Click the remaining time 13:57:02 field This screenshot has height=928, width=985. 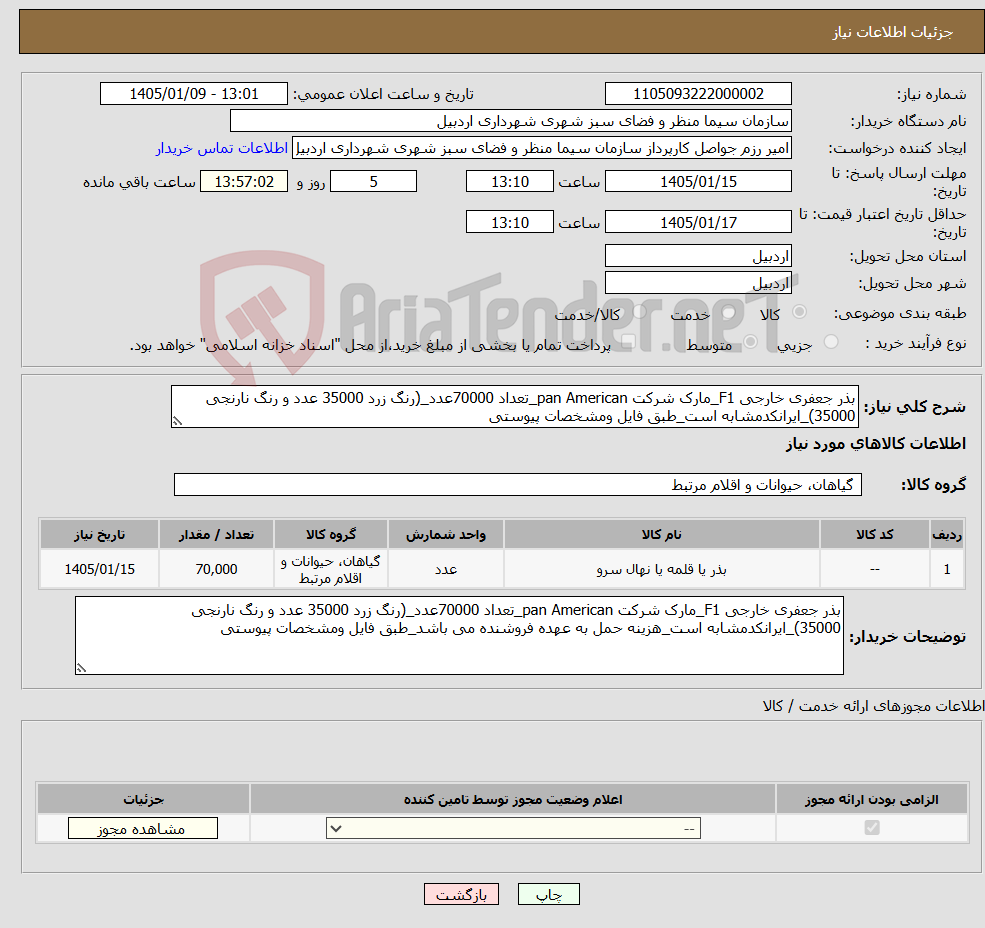(244, 182)
